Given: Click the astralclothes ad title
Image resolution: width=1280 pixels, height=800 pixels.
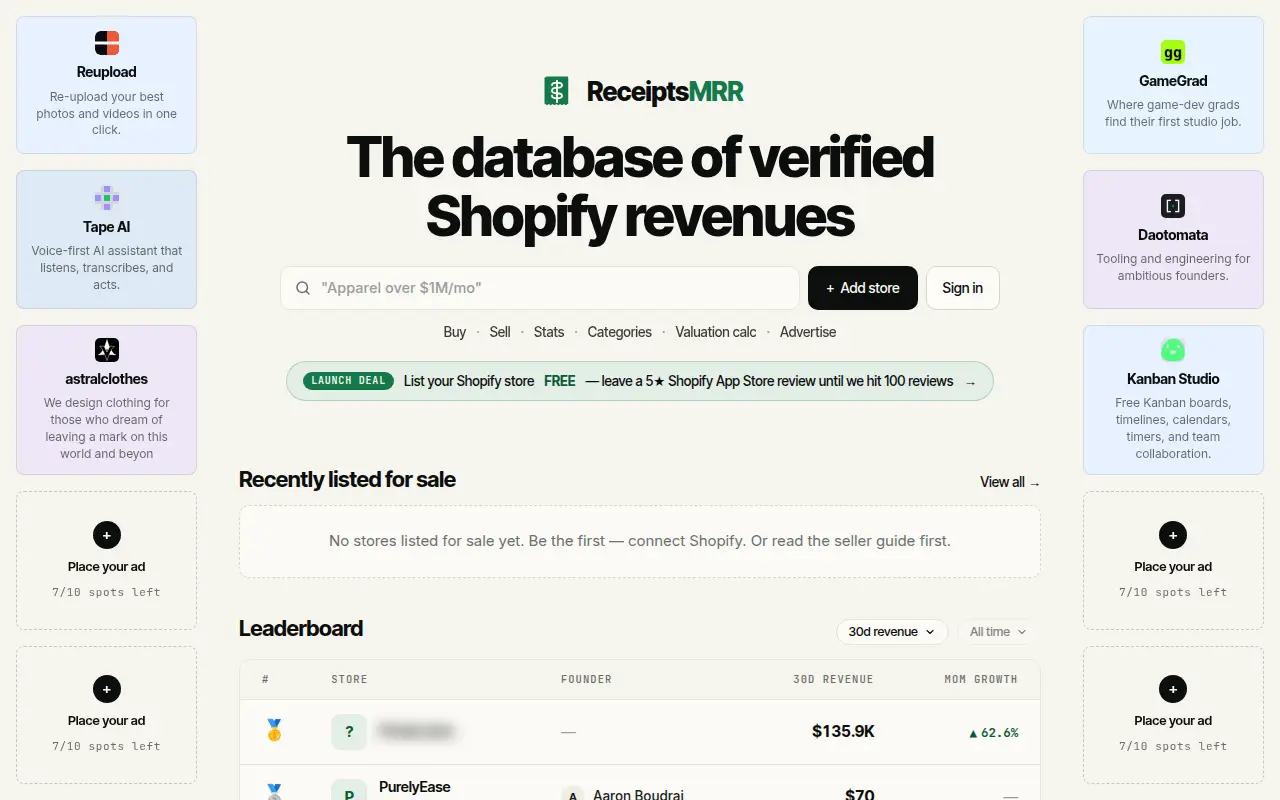Looking at the screenshot, I should coord(107,379).
